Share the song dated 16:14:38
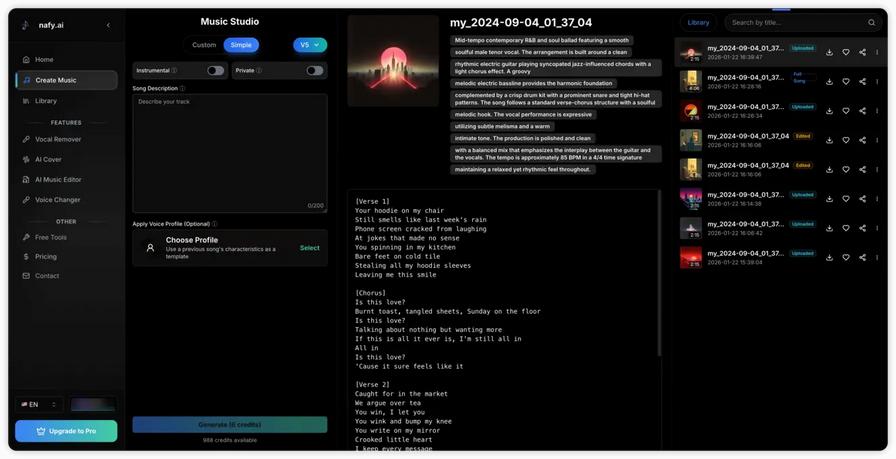Image resolution: width=896 pixels, height=459 pixels. pos(862,199)
